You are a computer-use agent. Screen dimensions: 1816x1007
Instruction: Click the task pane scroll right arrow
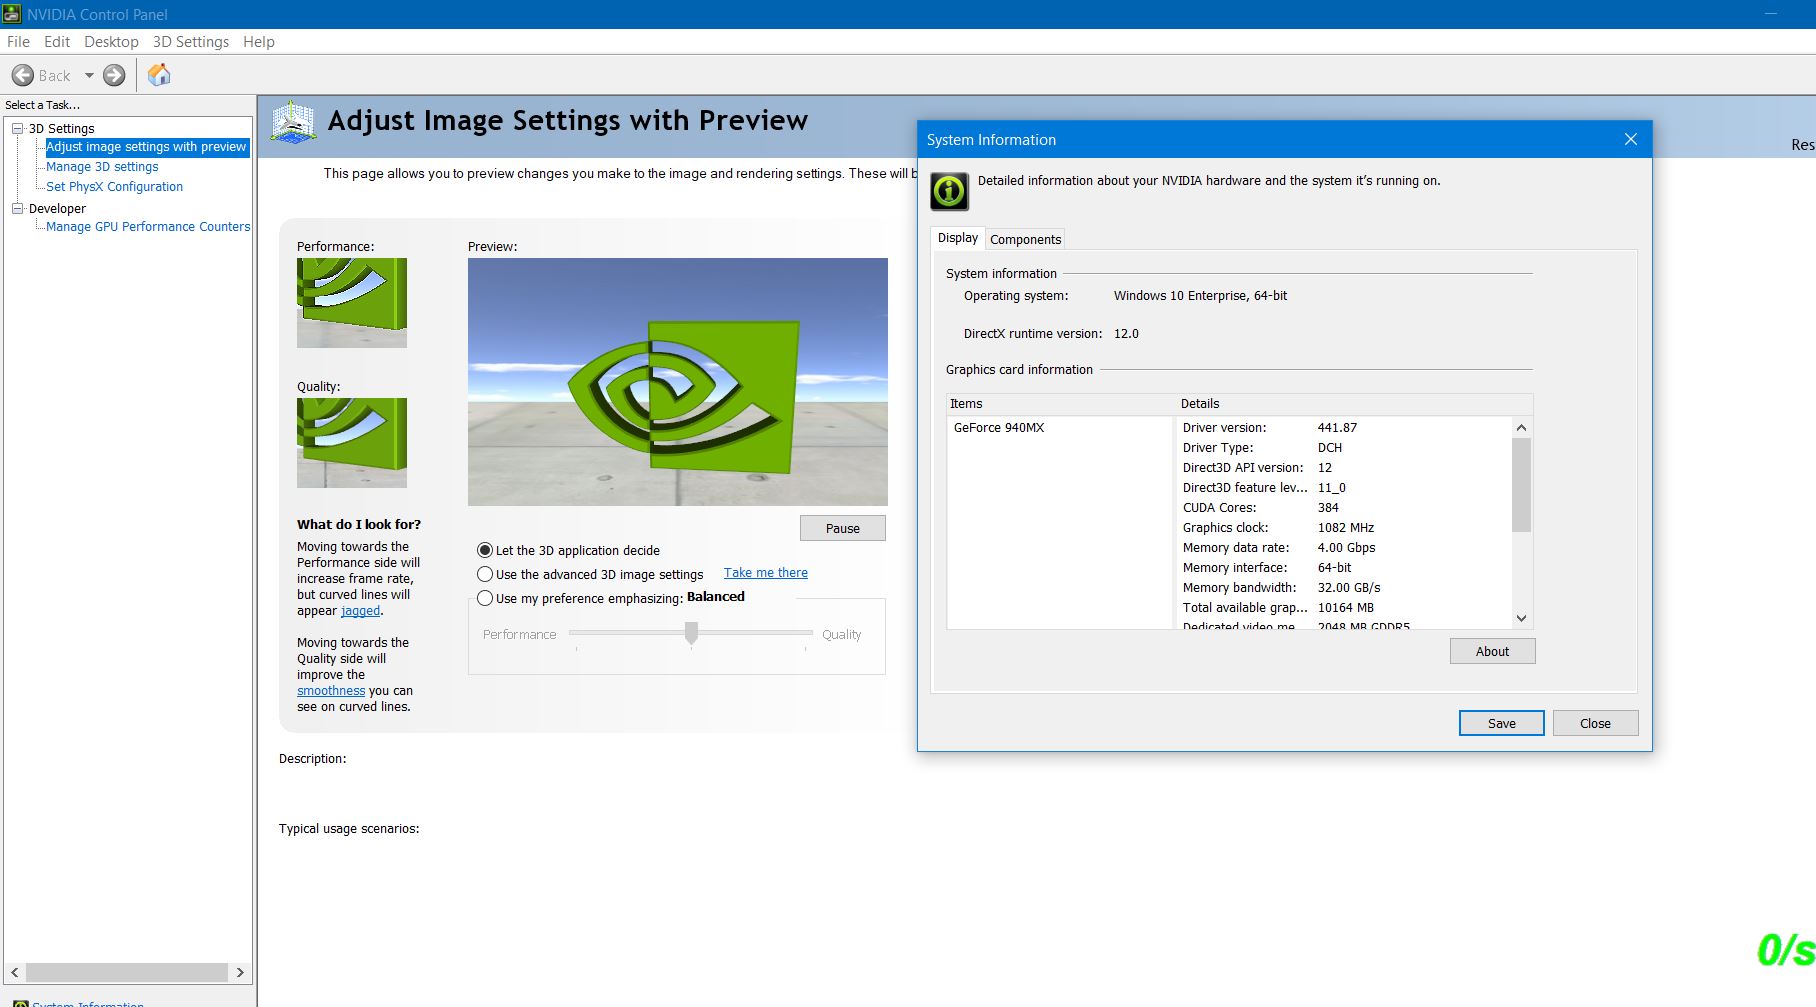click(x=240, y=972)
